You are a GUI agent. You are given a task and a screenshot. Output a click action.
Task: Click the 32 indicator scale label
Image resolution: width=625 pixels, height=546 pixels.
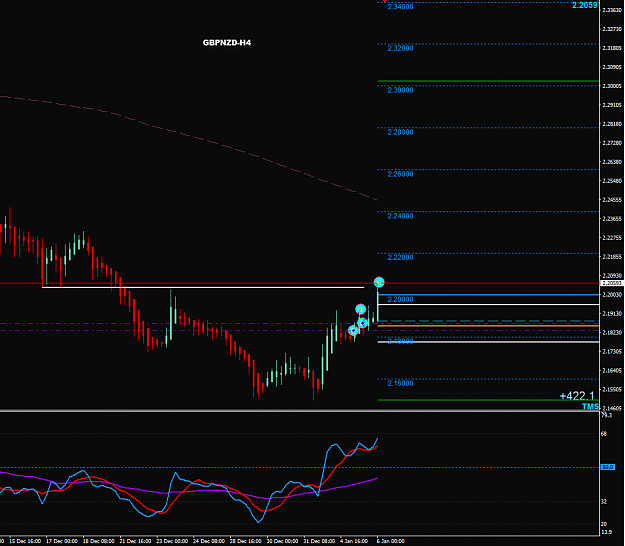click(604, 501)
